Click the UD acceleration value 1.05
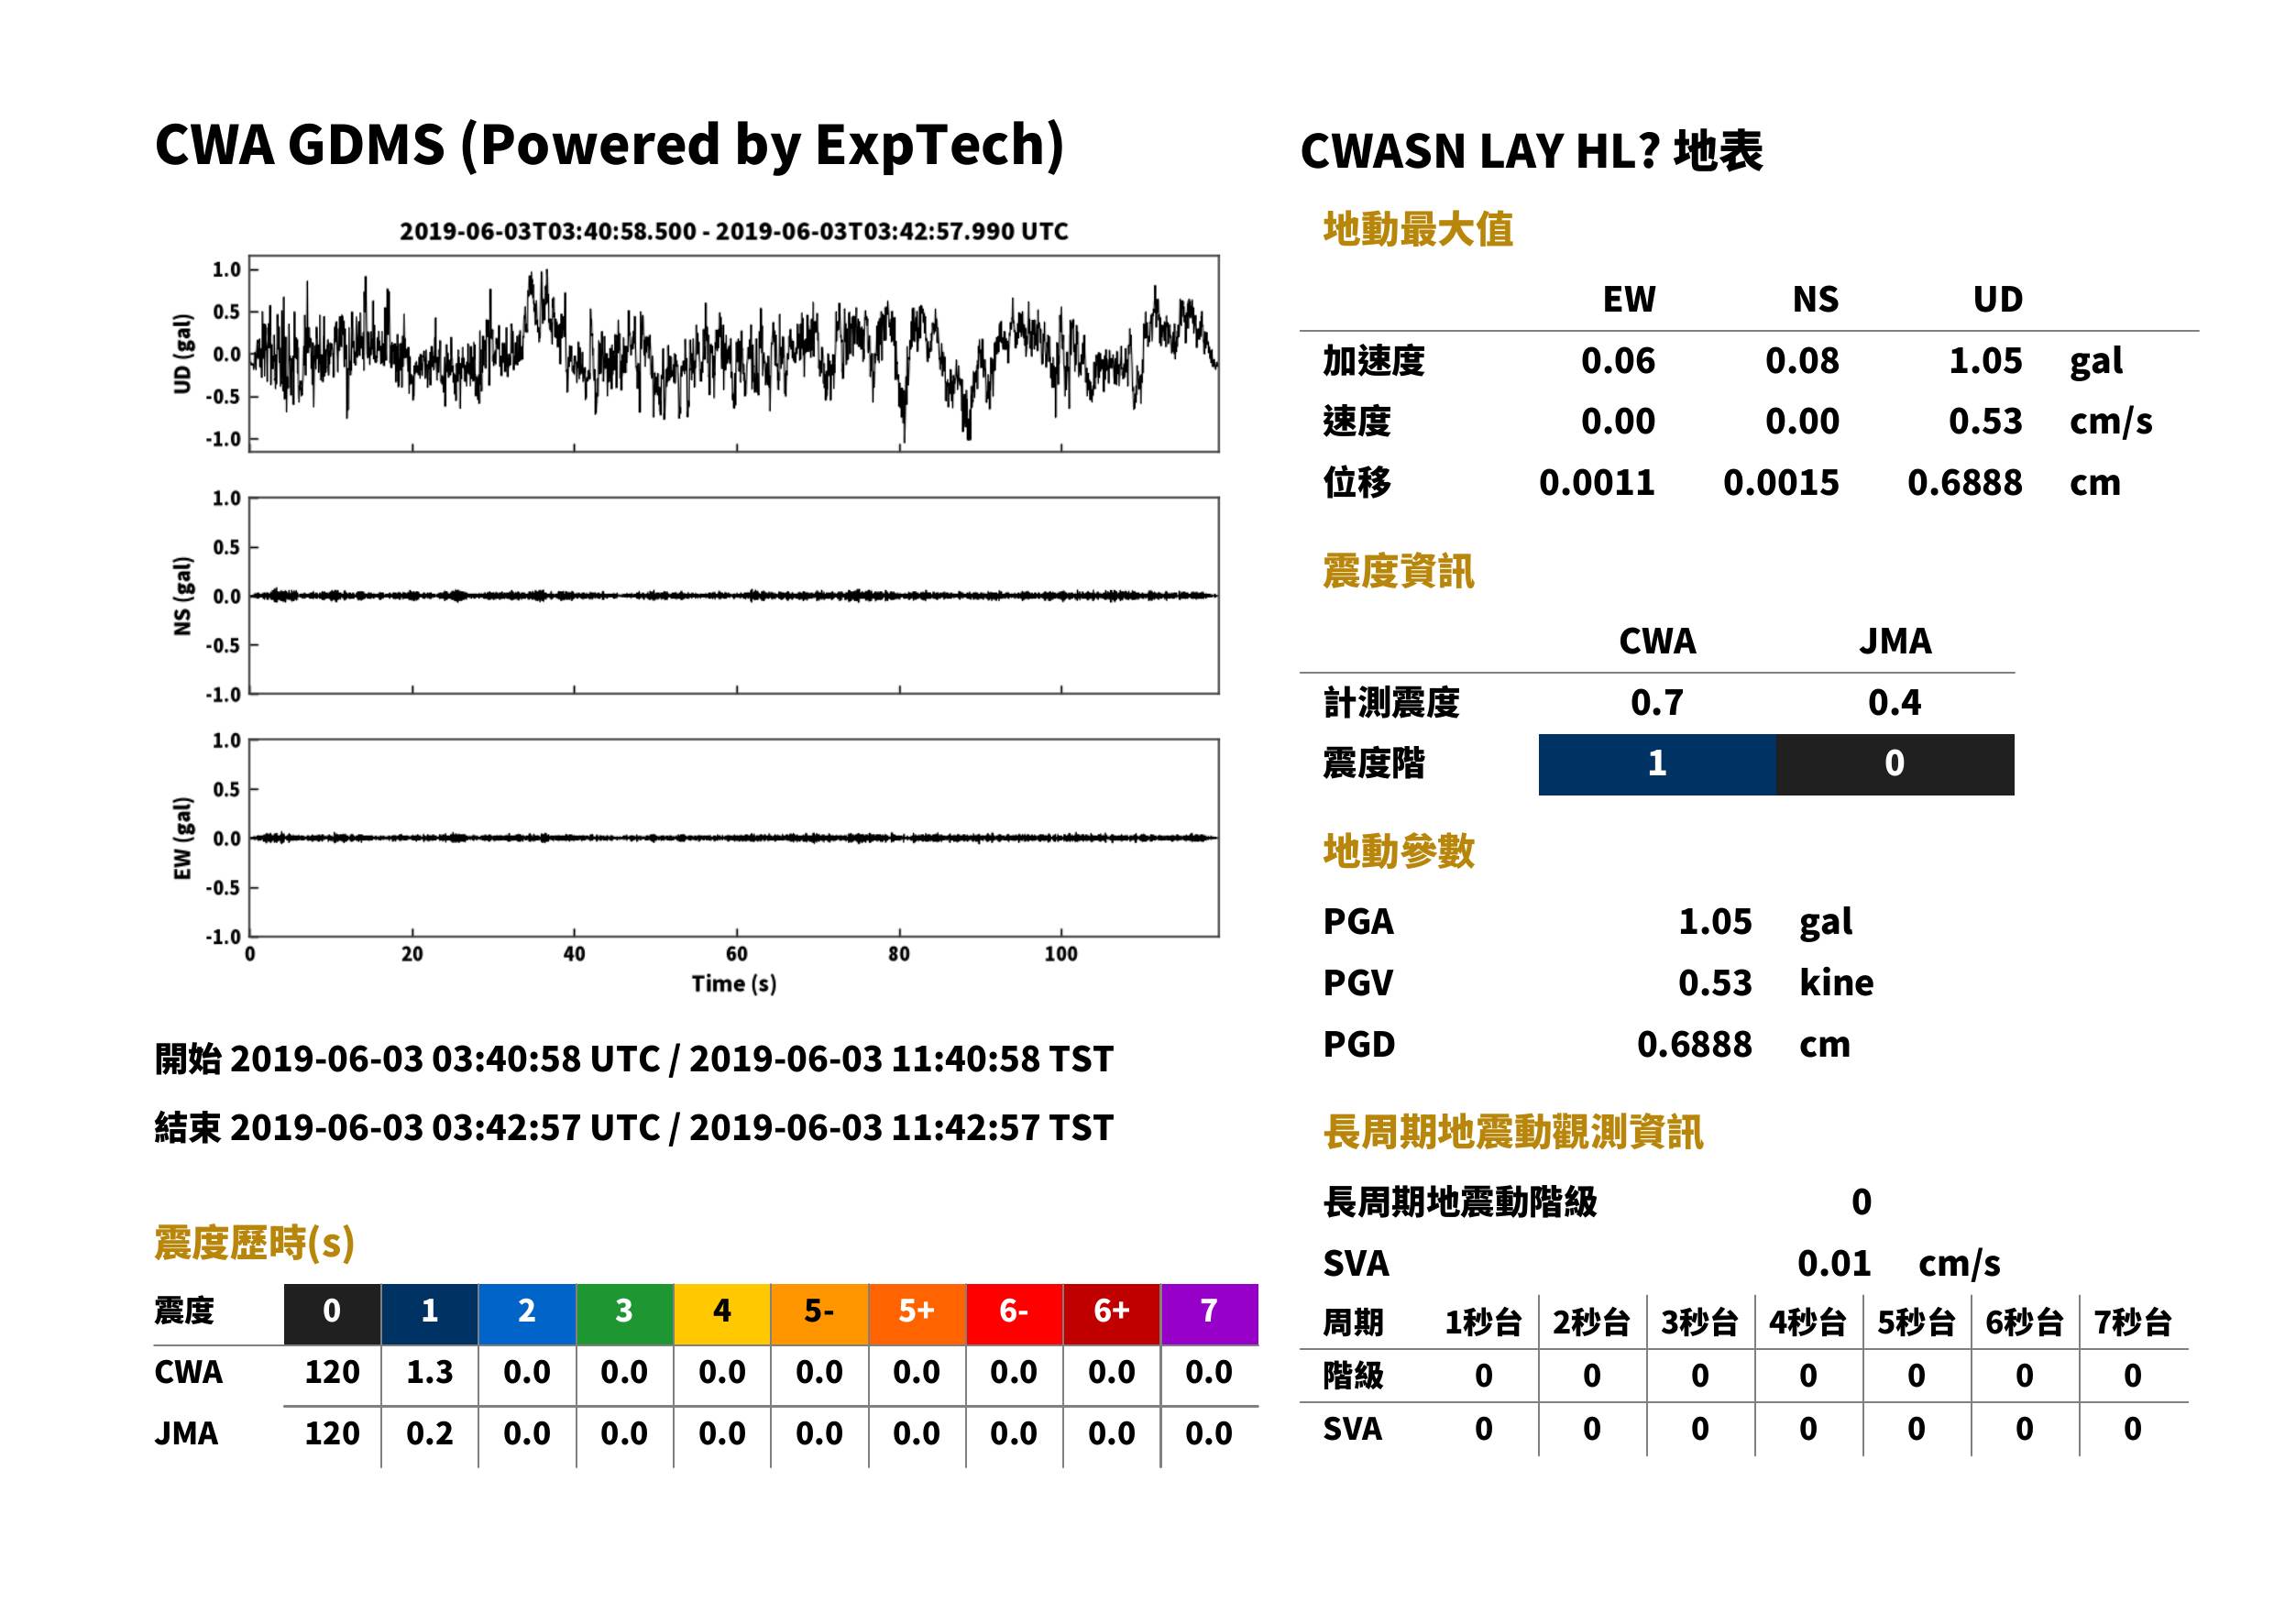The height and width of the screenshot is (1624, 2274). point(1985,361)
